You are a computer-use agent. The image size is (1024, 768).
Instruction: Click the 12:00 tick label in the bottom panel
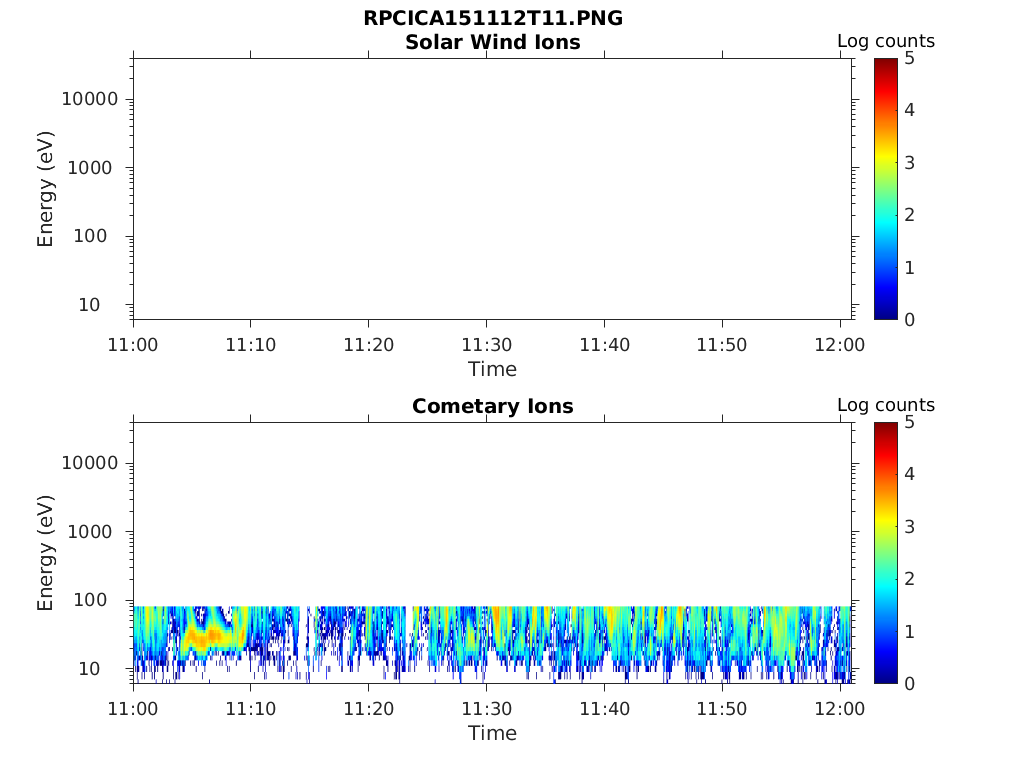840,709
